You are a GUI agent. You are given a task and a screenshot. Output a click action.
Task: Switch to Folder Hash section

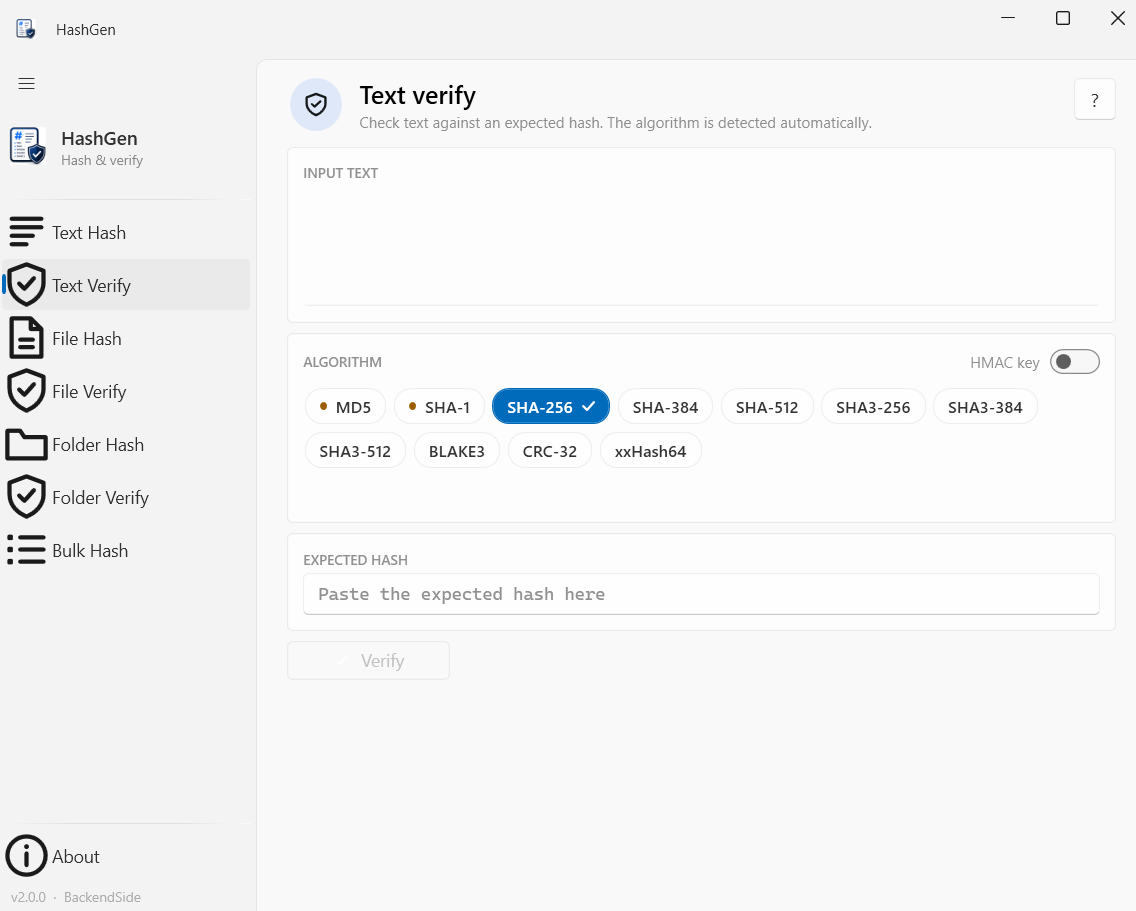tap(126, 444)
